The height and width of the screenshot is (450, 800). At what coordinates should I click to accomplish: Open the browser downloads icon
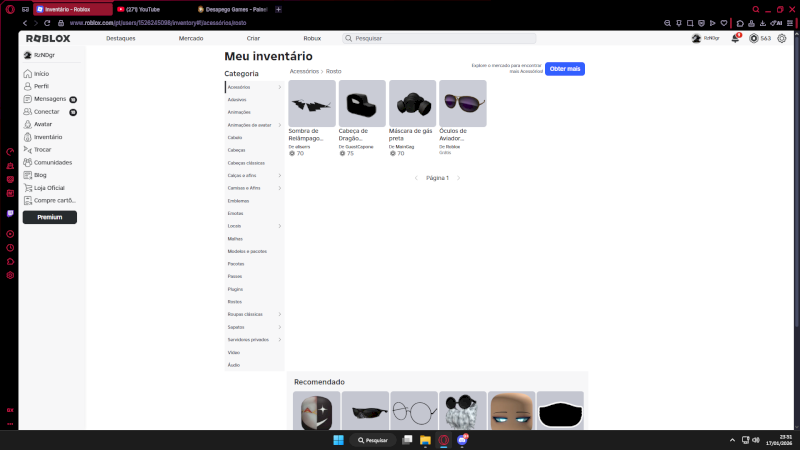[763, 23]
